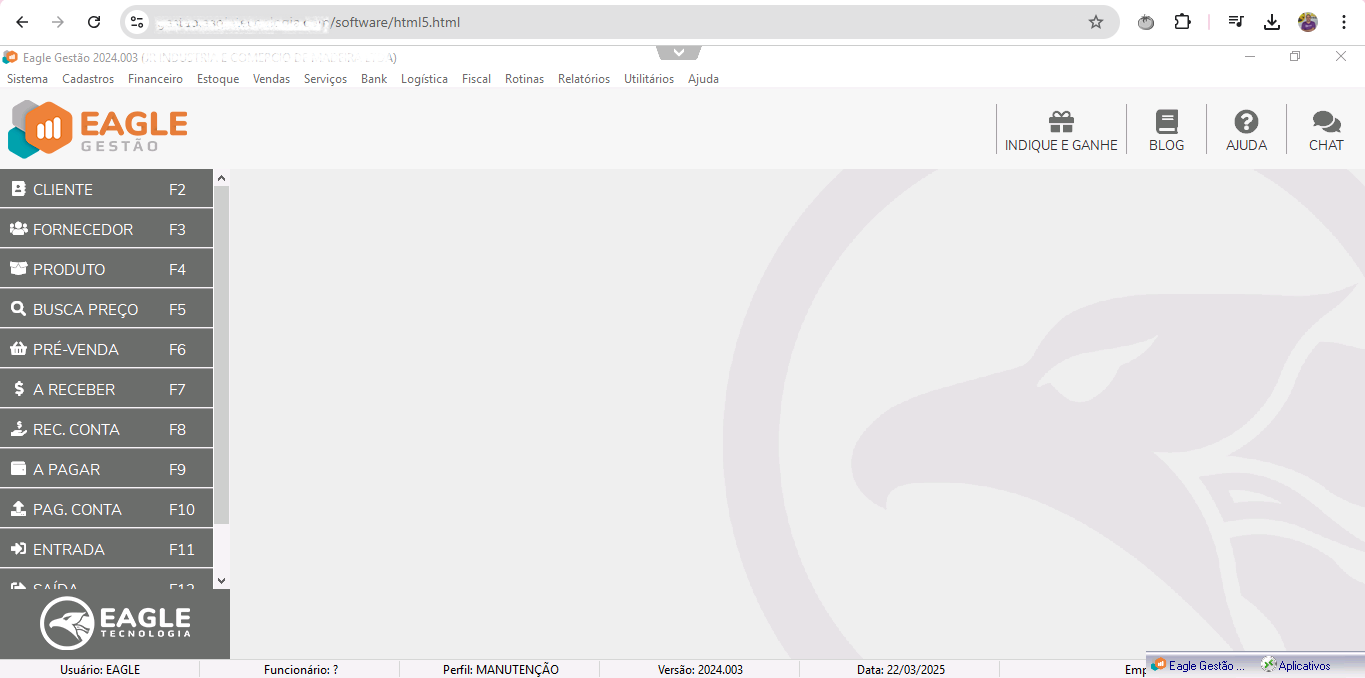Go back with the browser back arrow
This screenshot has width=1365, height=678.
(22, 22)
